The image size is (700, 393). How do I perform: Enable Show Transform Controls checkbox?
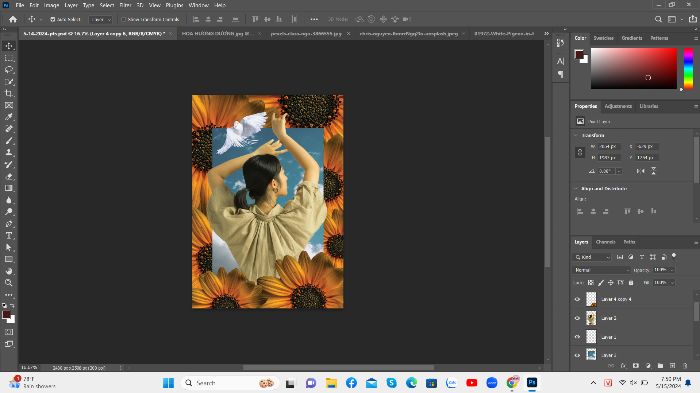coord(124,20)
